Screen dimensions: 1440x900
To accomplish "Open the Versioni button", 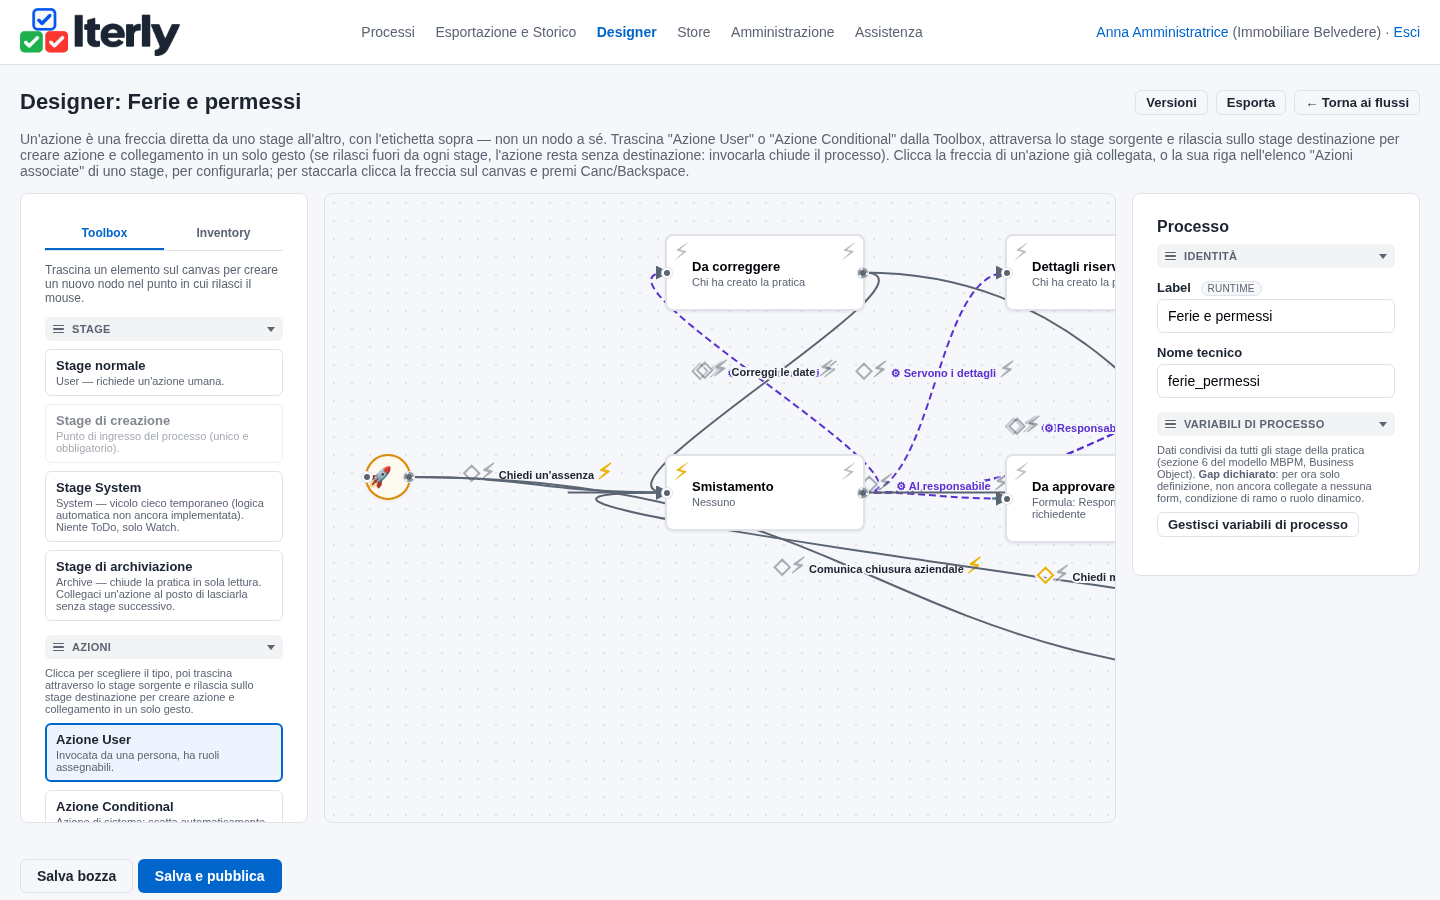I will [x=1171, y=103].
